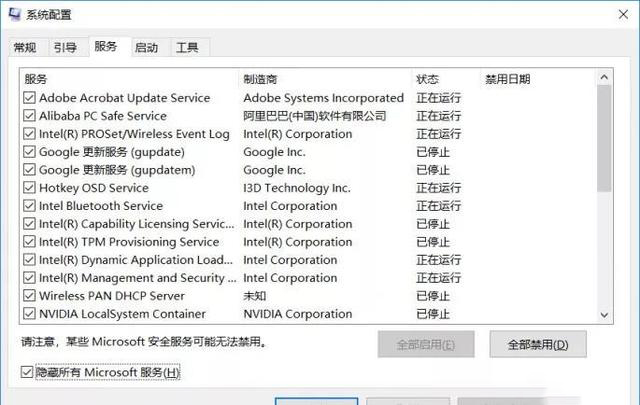Switch to the 常规 tab

25,47
